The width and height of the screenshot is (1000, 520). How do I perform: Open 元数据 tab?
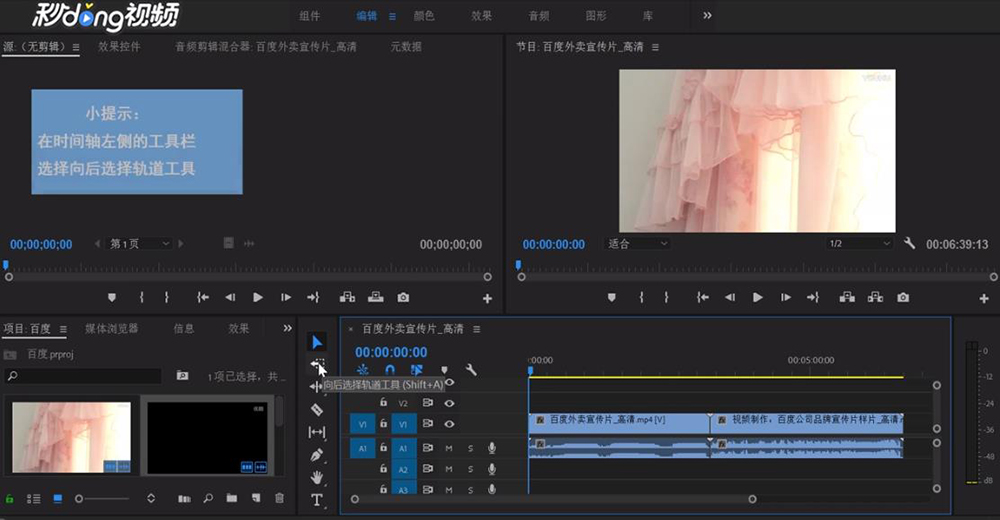[x=406, y=47]
